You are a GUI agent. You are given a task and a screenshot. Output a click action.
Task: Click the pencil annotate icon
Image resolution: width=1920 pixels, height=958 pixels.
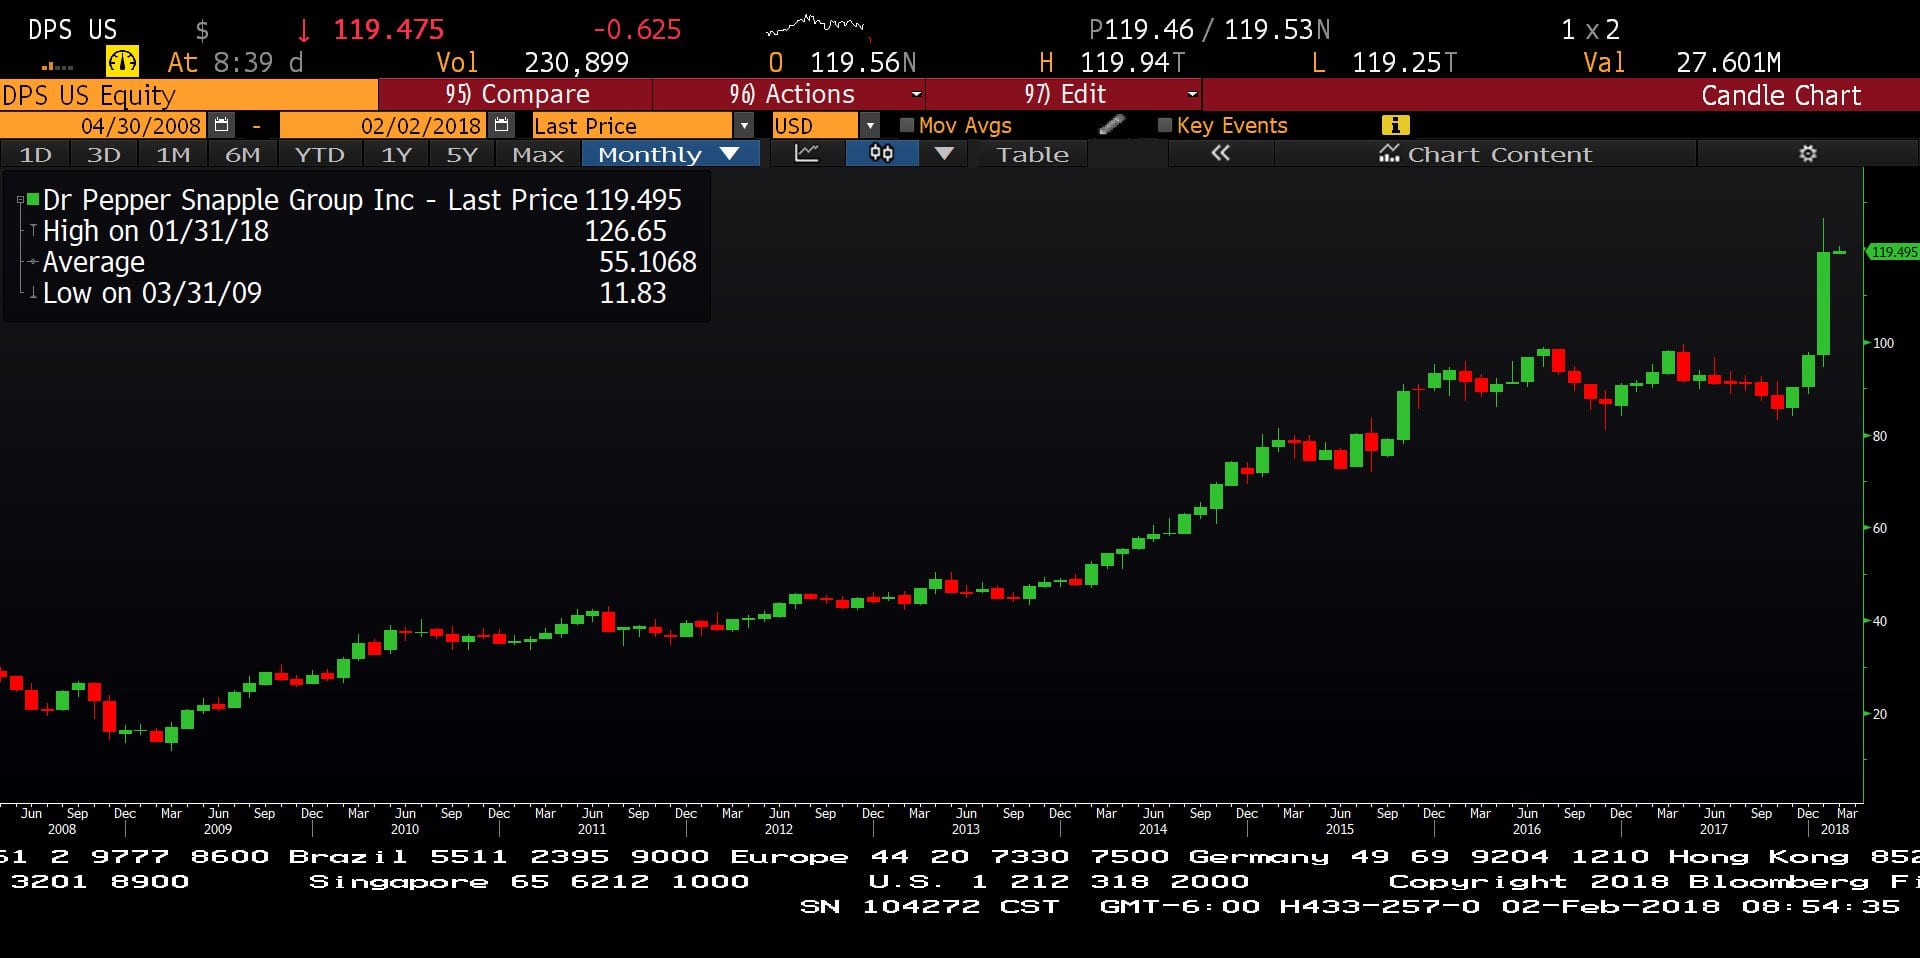tap(1111, 125)
